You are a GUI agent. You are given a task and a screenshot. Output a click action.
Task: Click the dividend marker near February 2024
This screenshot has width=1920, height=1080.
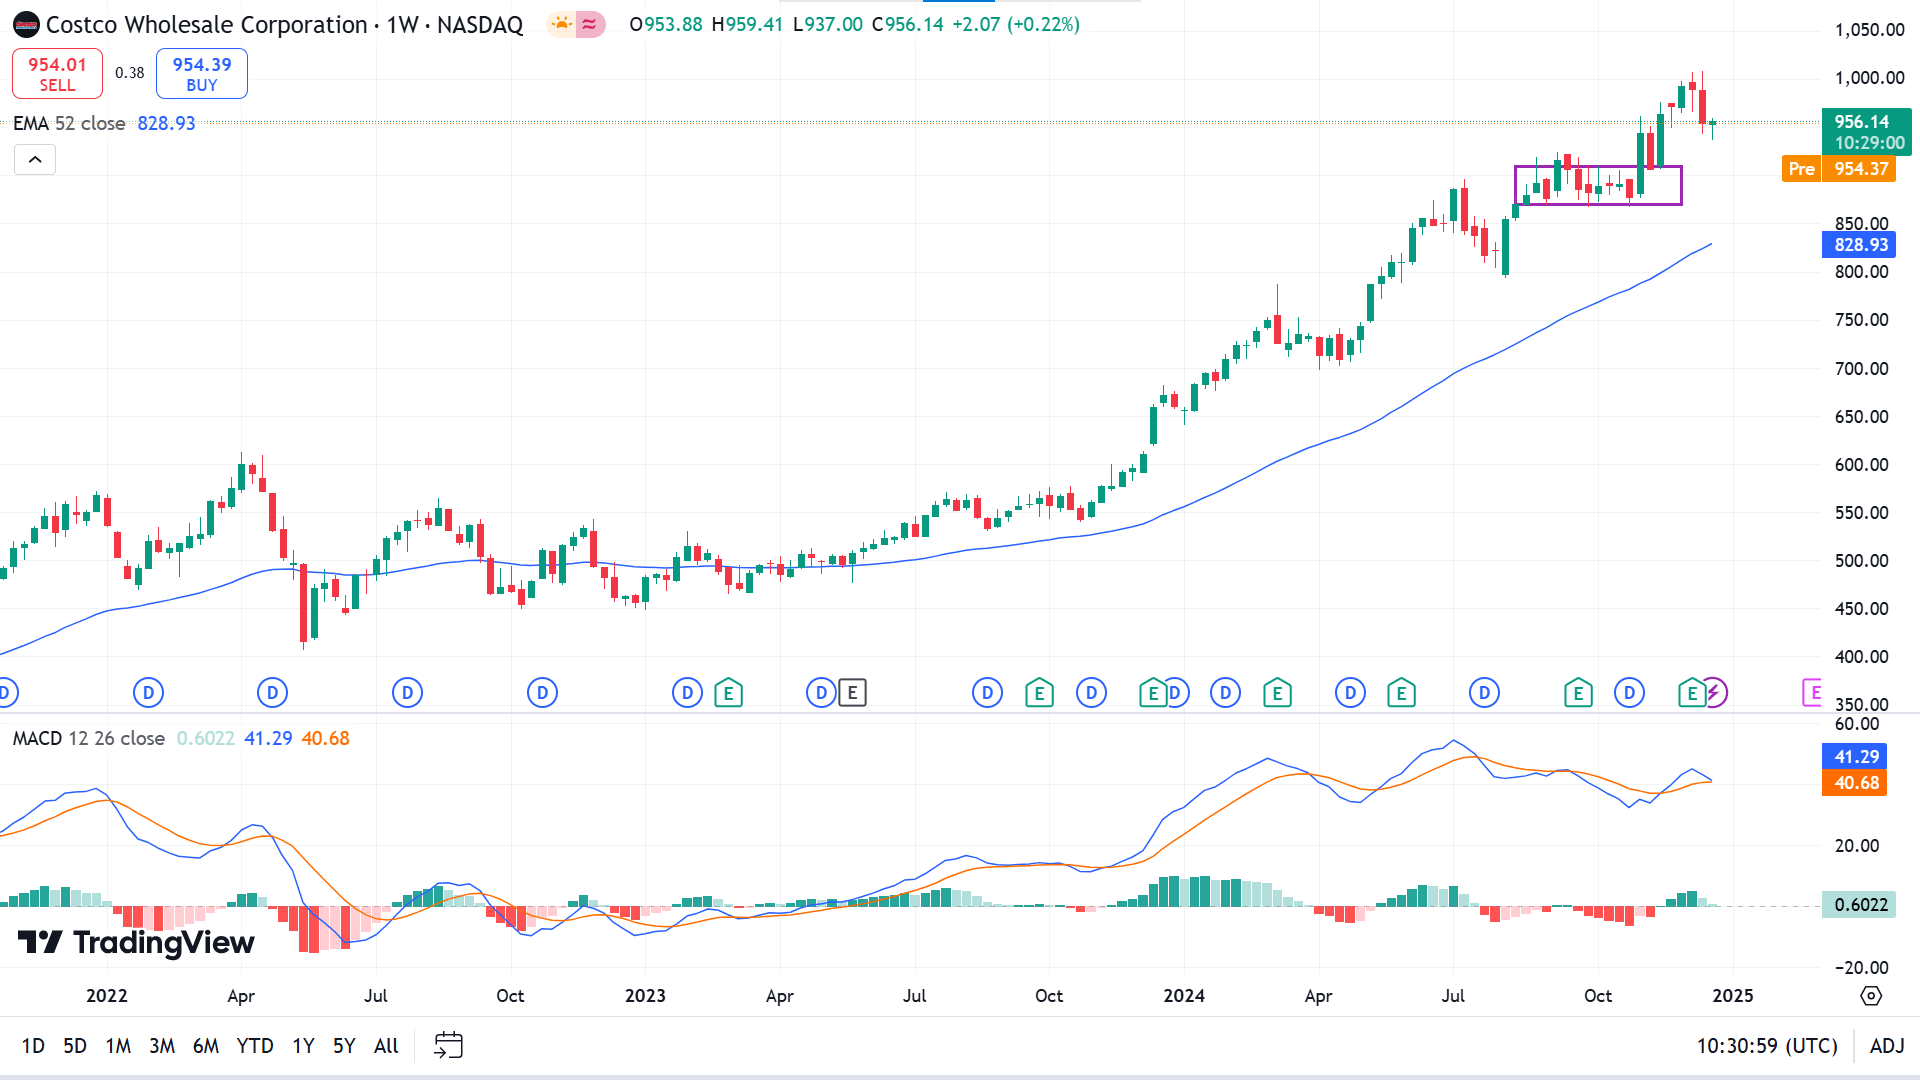pyautogui.click(x=1225, y=692)
